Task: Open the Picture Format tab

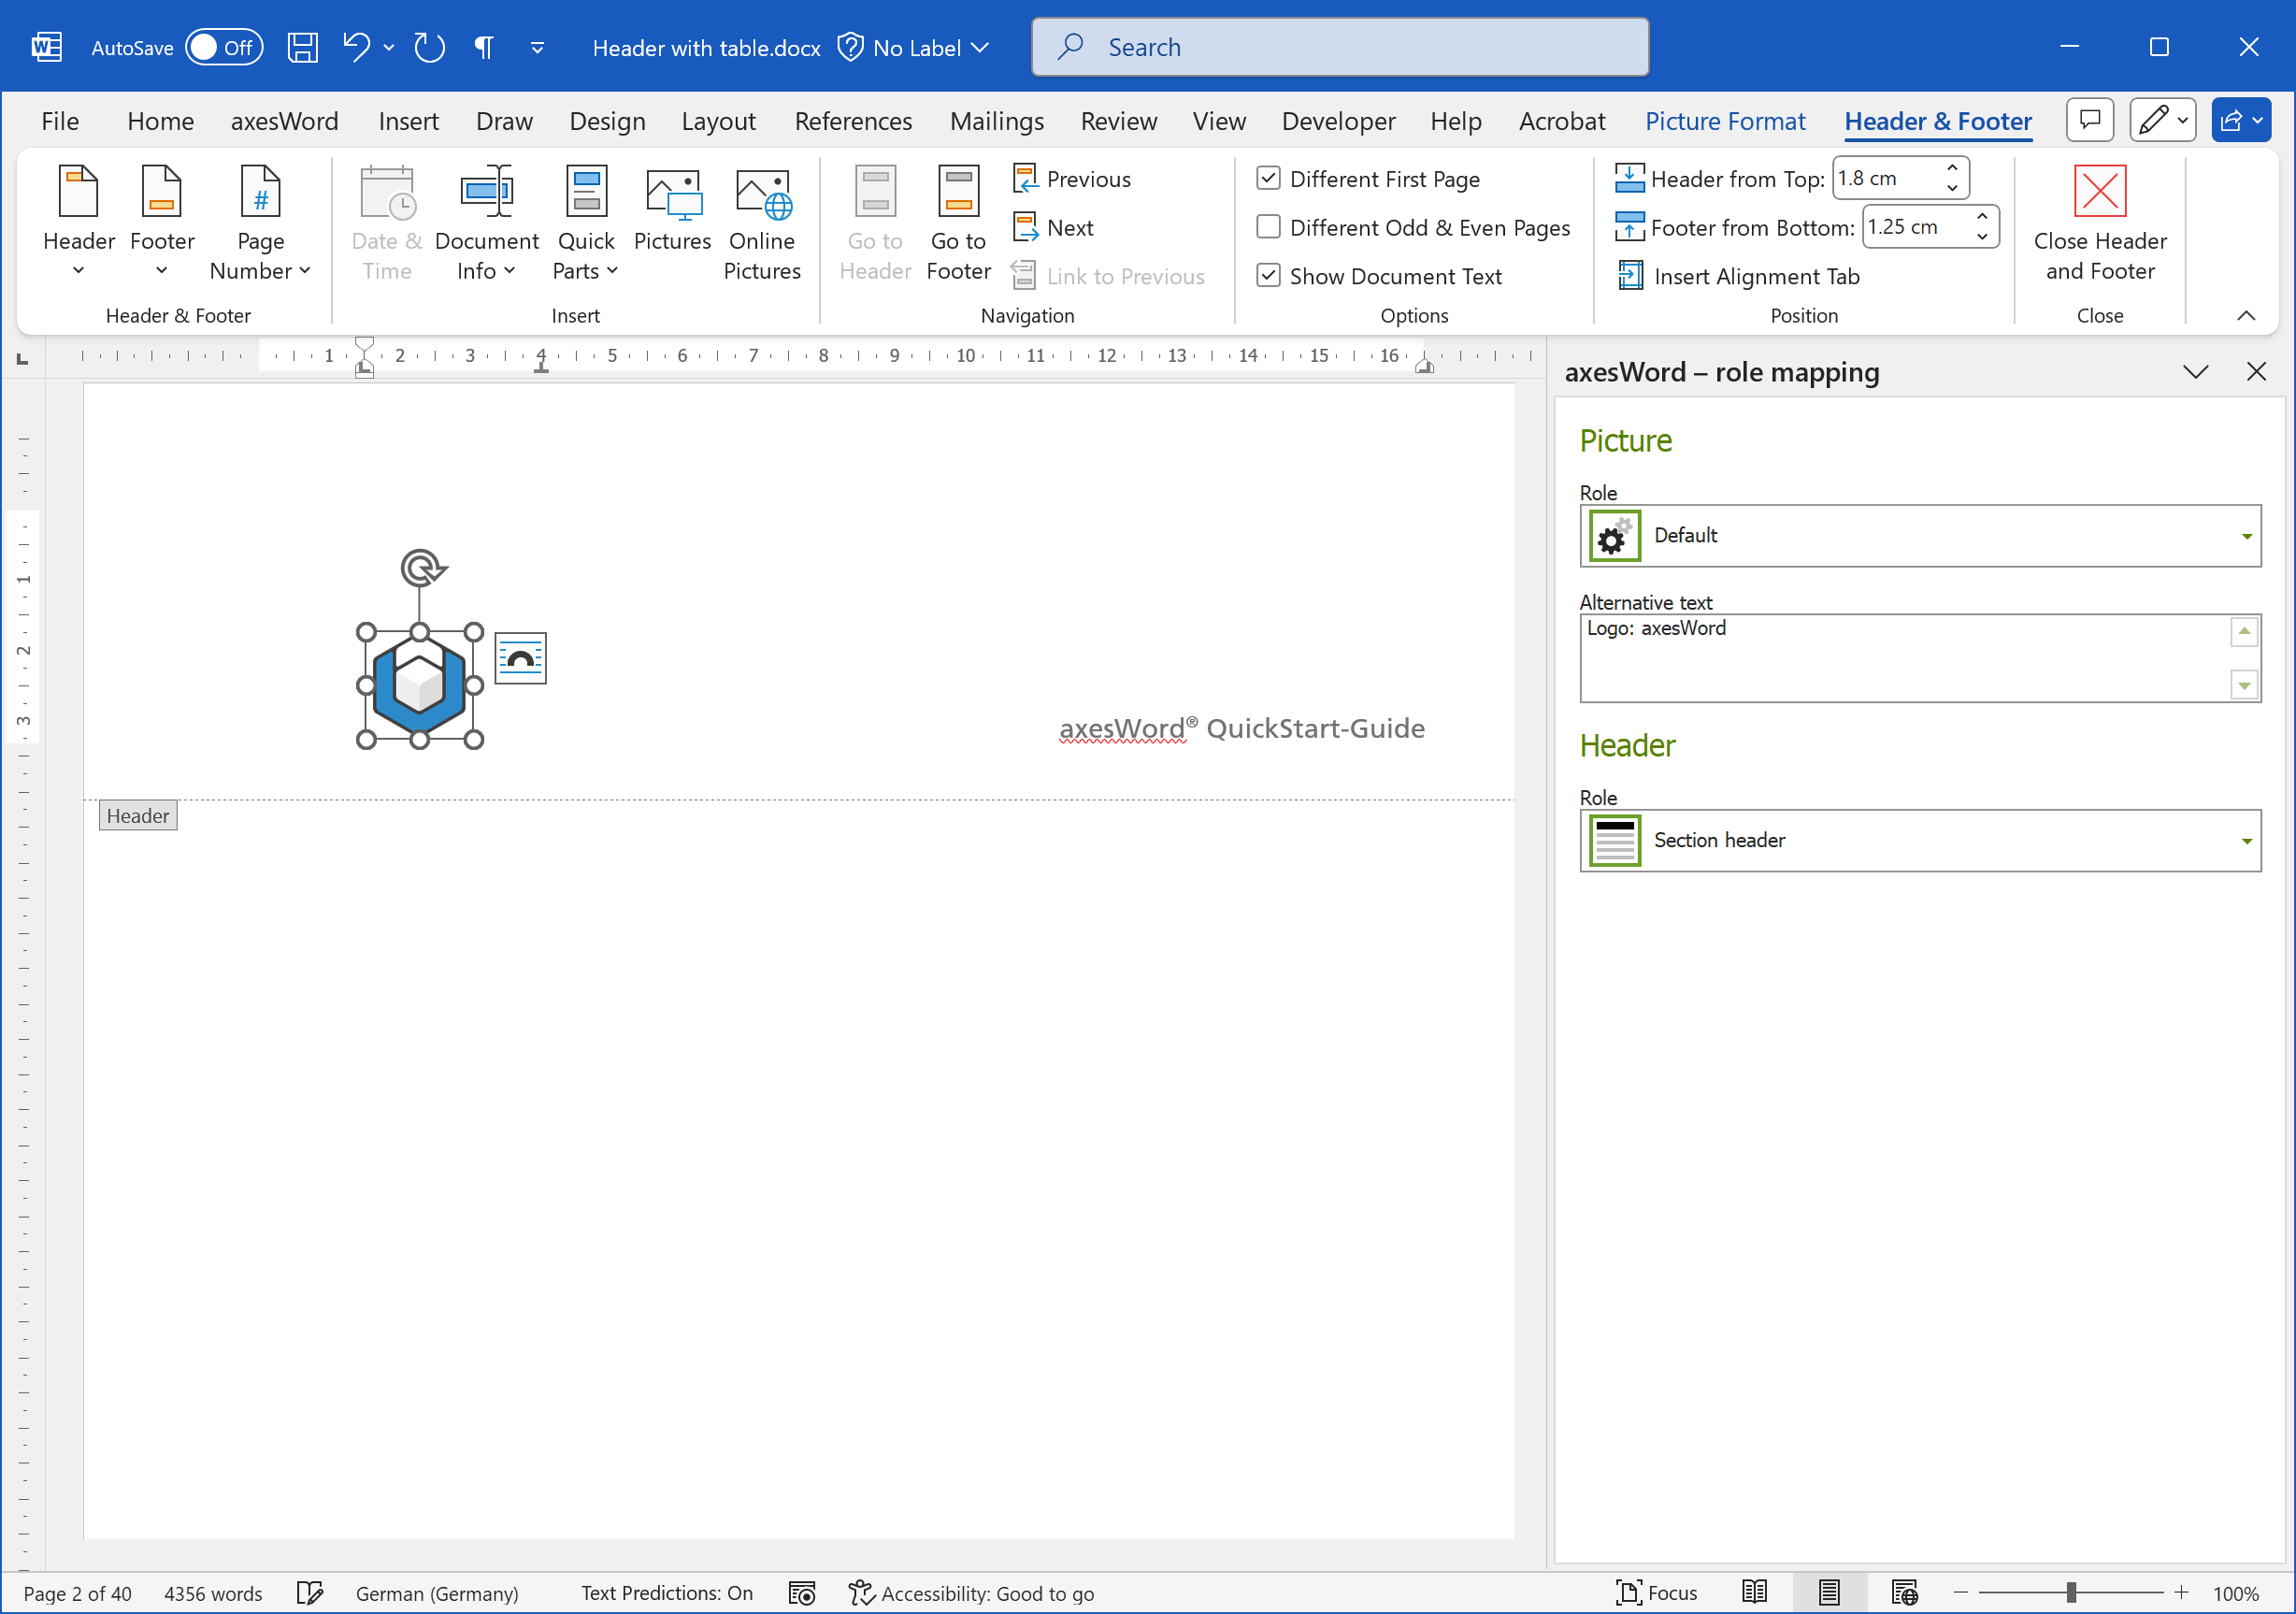Action: coord(1725,121)
